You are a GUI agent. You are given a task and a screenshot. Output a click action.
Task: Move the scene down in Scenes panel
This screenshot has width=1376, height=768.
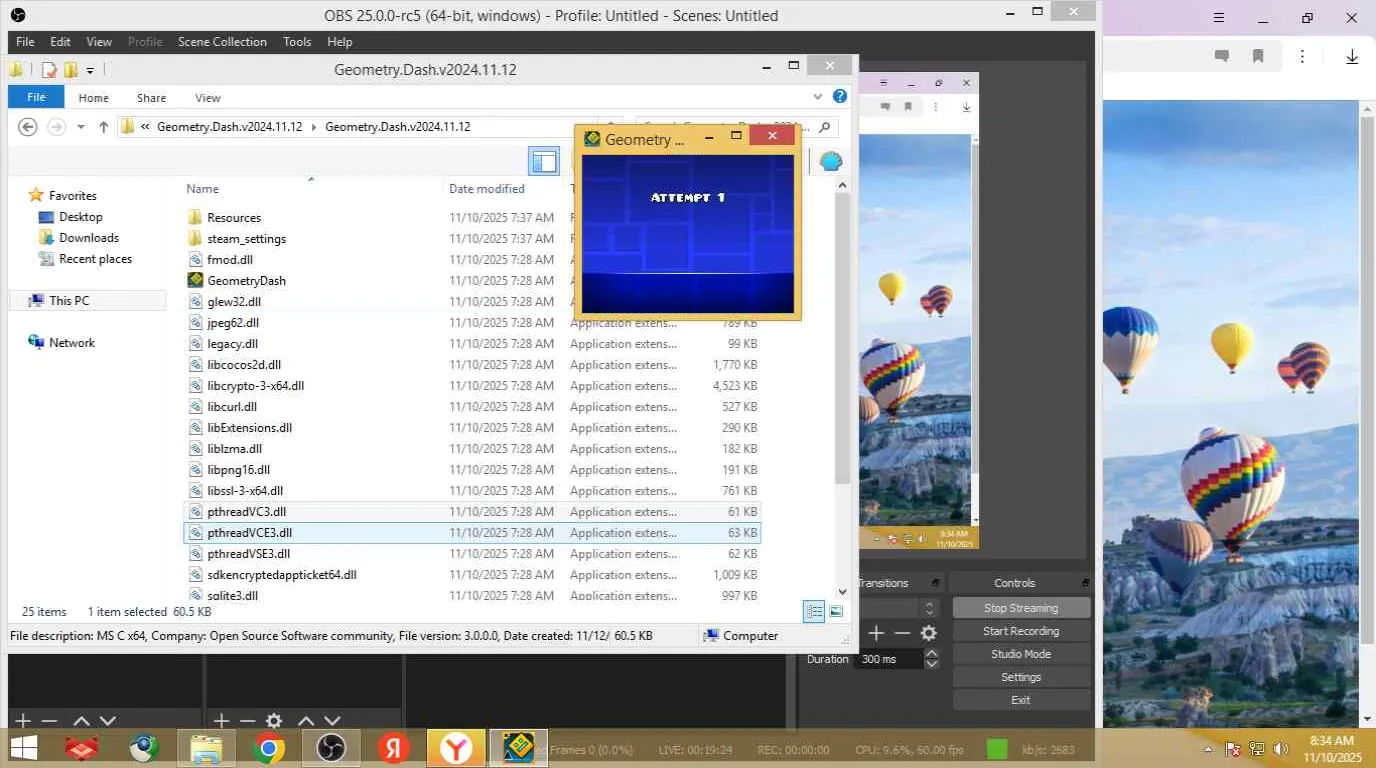click(x=108, y=721)
